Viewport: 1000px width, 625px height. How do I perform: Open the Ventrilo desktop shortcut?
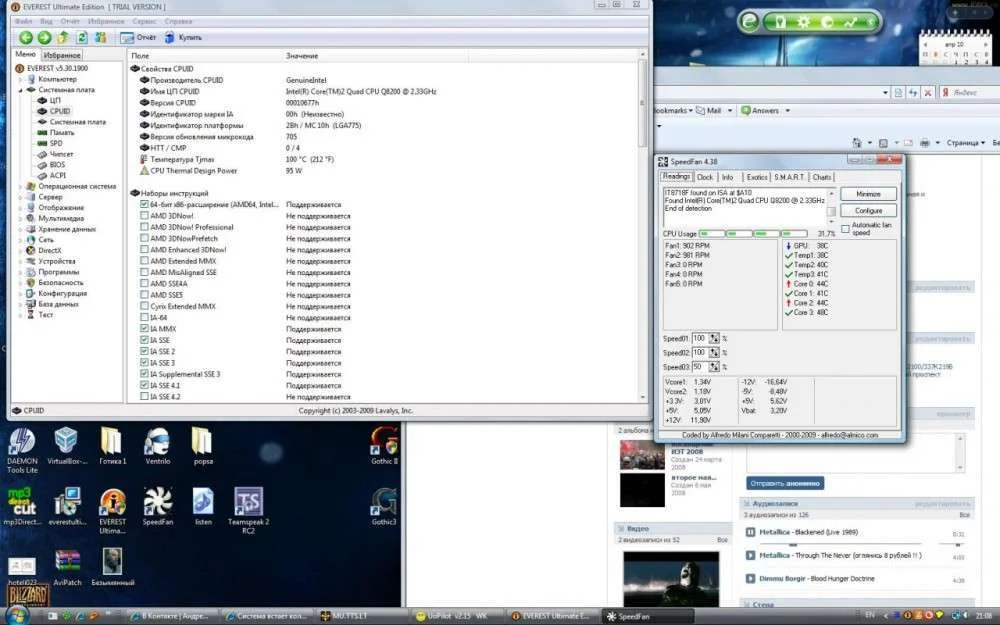tap(157, 442)
